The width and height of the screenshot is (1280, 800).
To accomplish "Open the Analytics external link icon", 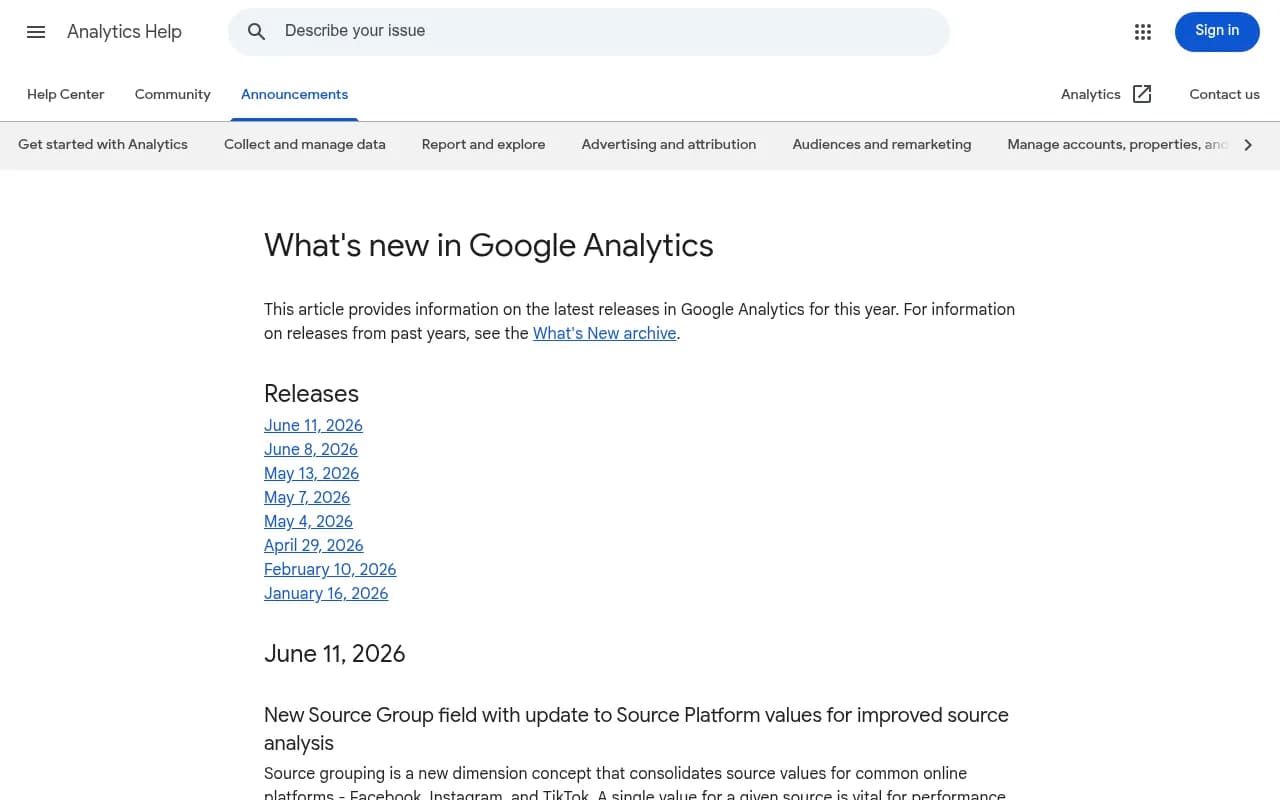I will 1142,94.
